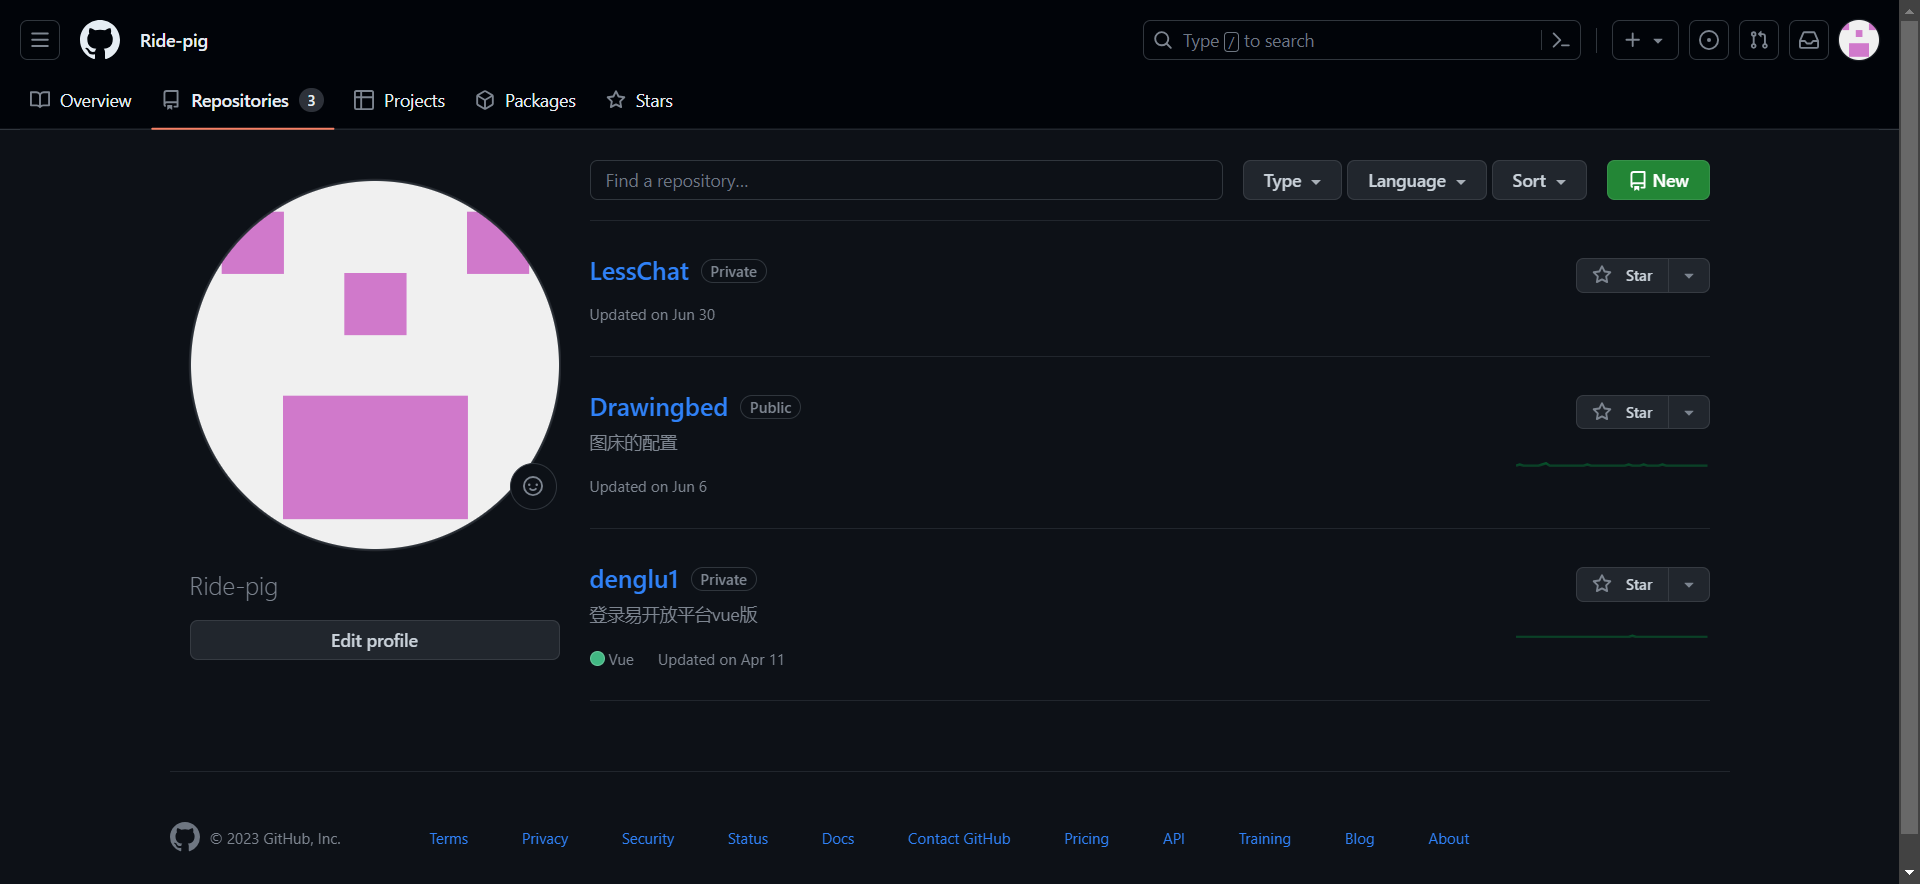Viewport: 1920px width, 884px height.
Task: Open the Security footer link
Action: pyautogui.click(x=648, y=839)
